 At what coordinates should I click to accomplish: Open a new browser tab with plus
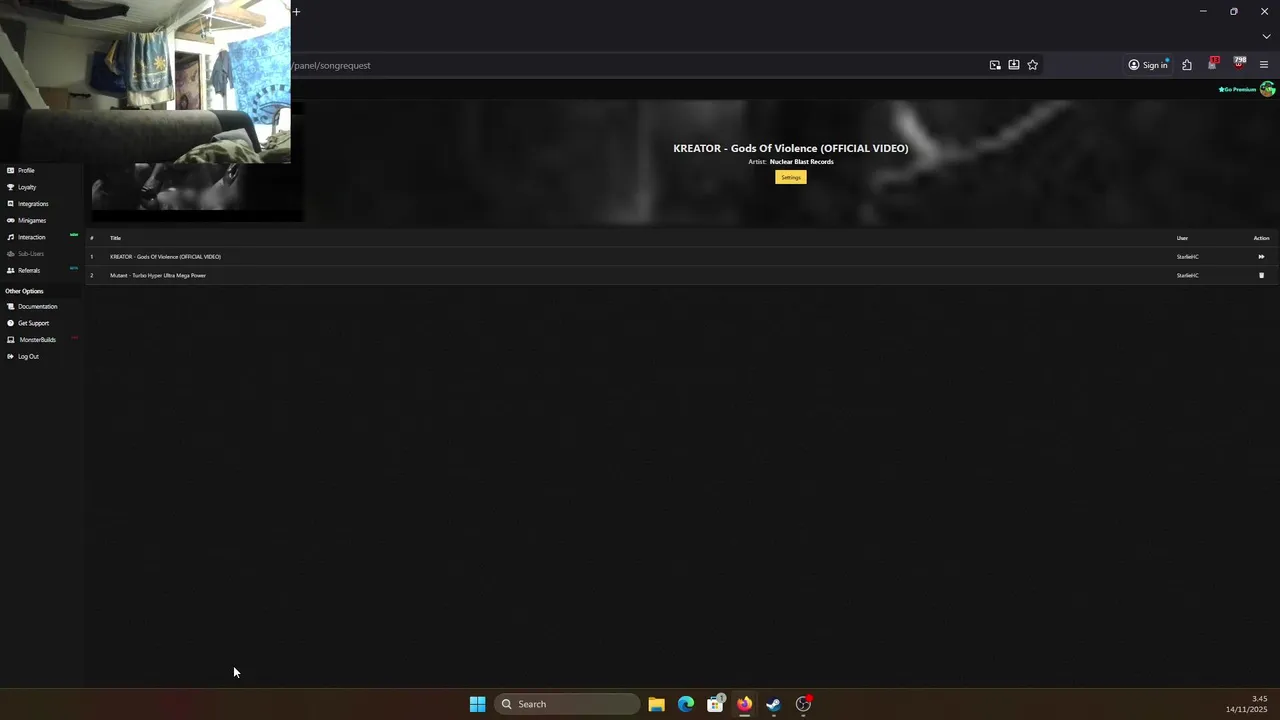pyautogui.click(x=296, y=12)
